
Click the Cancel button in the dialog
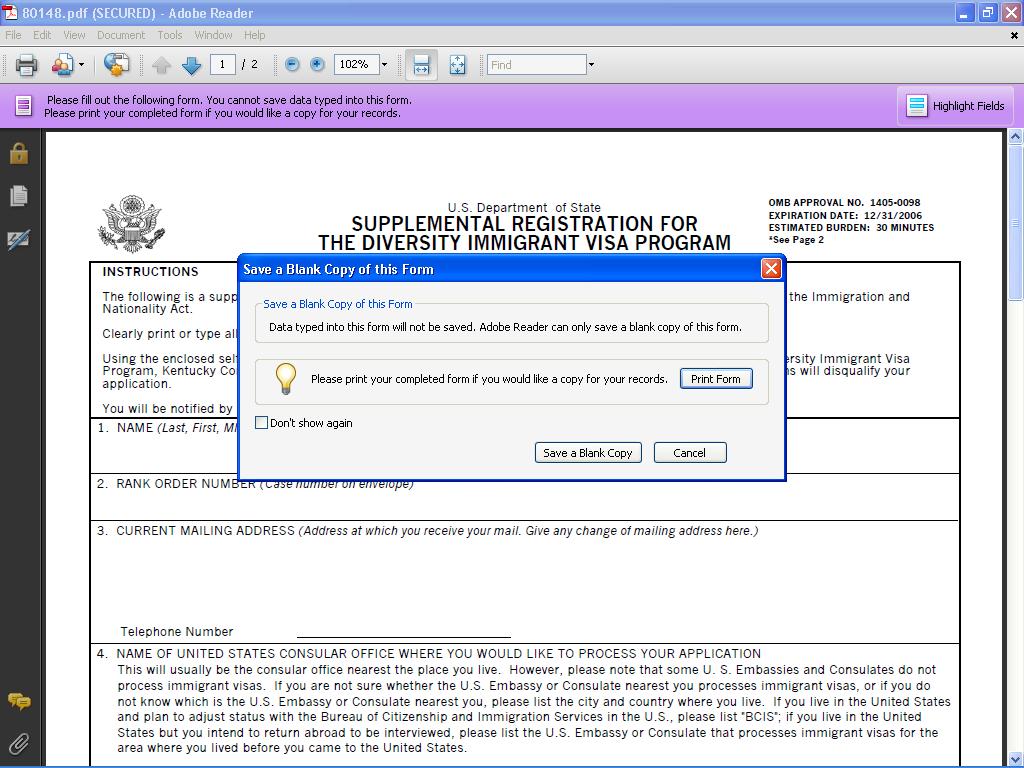click(690, 453)
